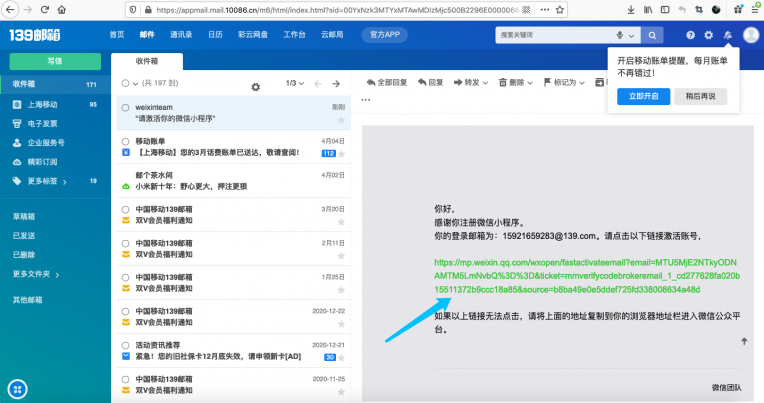This screenshot has width=764, height=403.
Task: Go to next mail page arrow
Action: click(336, 84)
